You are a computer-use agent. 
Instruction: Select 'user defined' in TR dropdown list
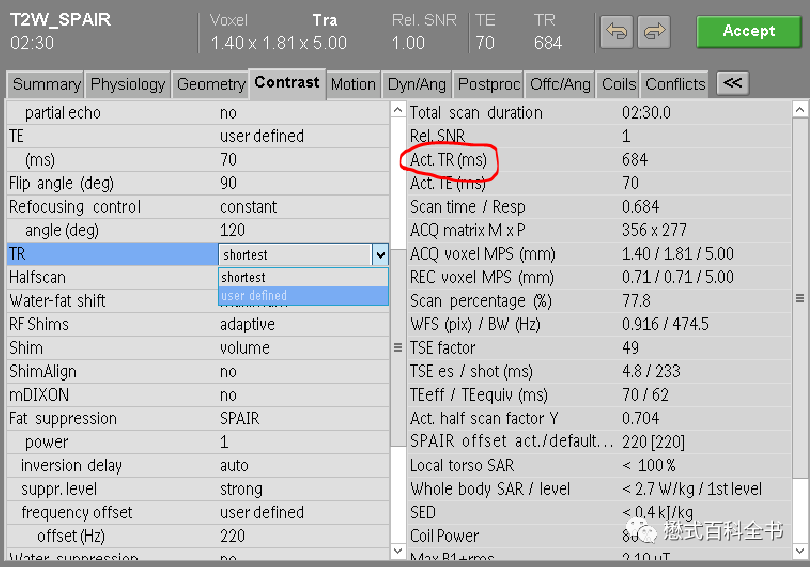point(302,296)
